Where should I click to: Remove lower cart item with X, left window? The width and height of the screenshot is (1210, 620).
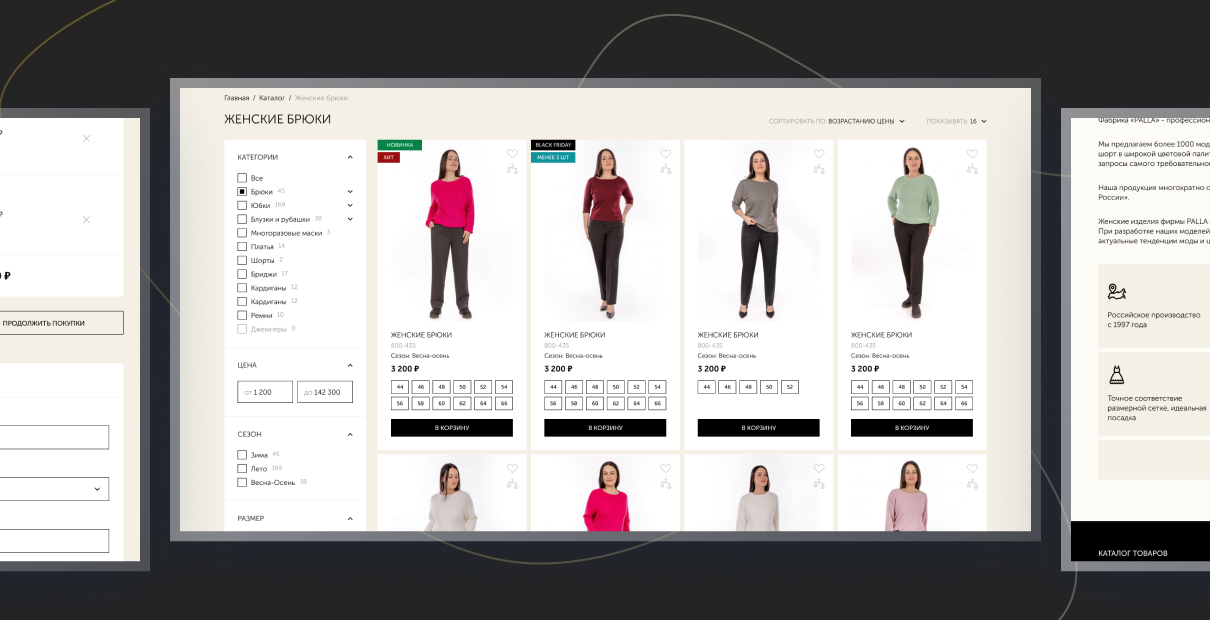[x=86, y=219]
